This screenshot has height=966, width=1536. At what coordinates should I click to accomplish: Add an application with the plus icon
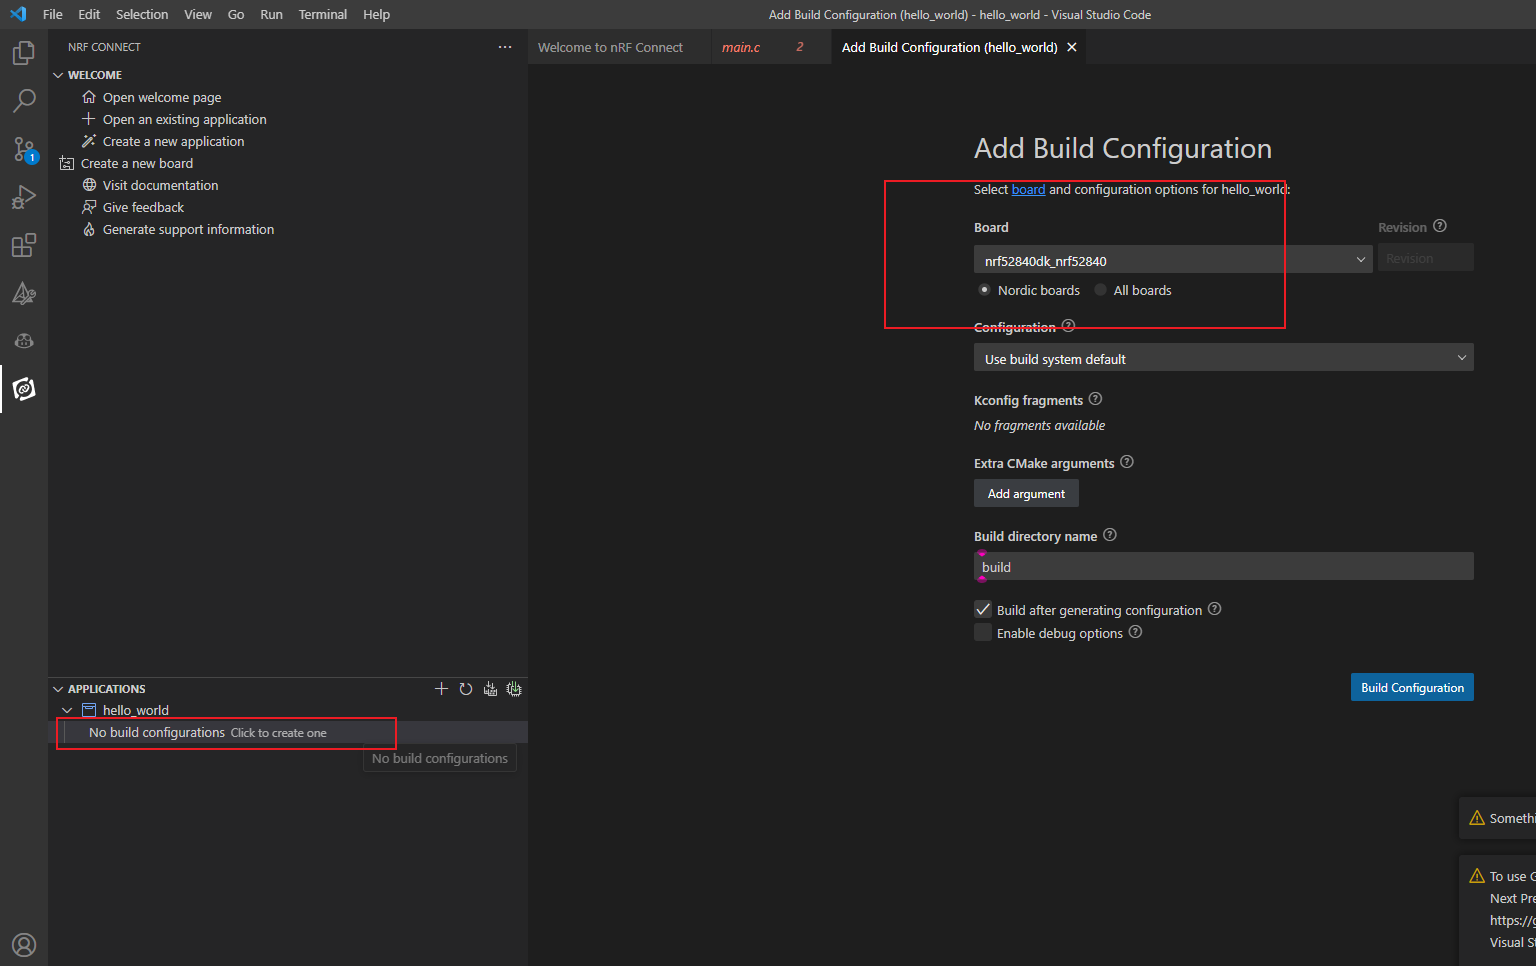pyautogui.click(x=441, y=689)
